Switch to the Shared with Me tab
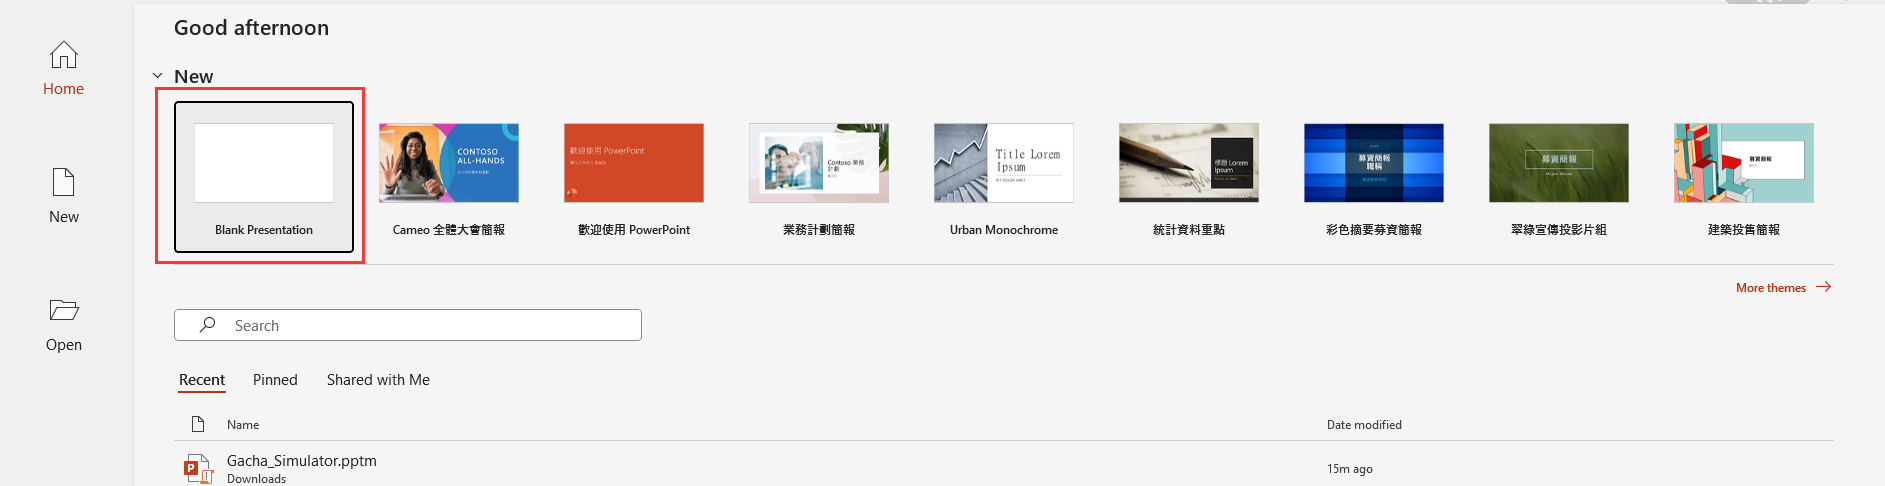The image size is (1885, 486). click(378, 380)
